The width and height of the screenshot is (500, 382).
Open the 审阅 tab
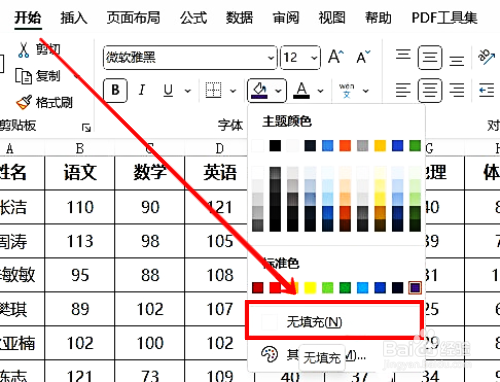286,18
